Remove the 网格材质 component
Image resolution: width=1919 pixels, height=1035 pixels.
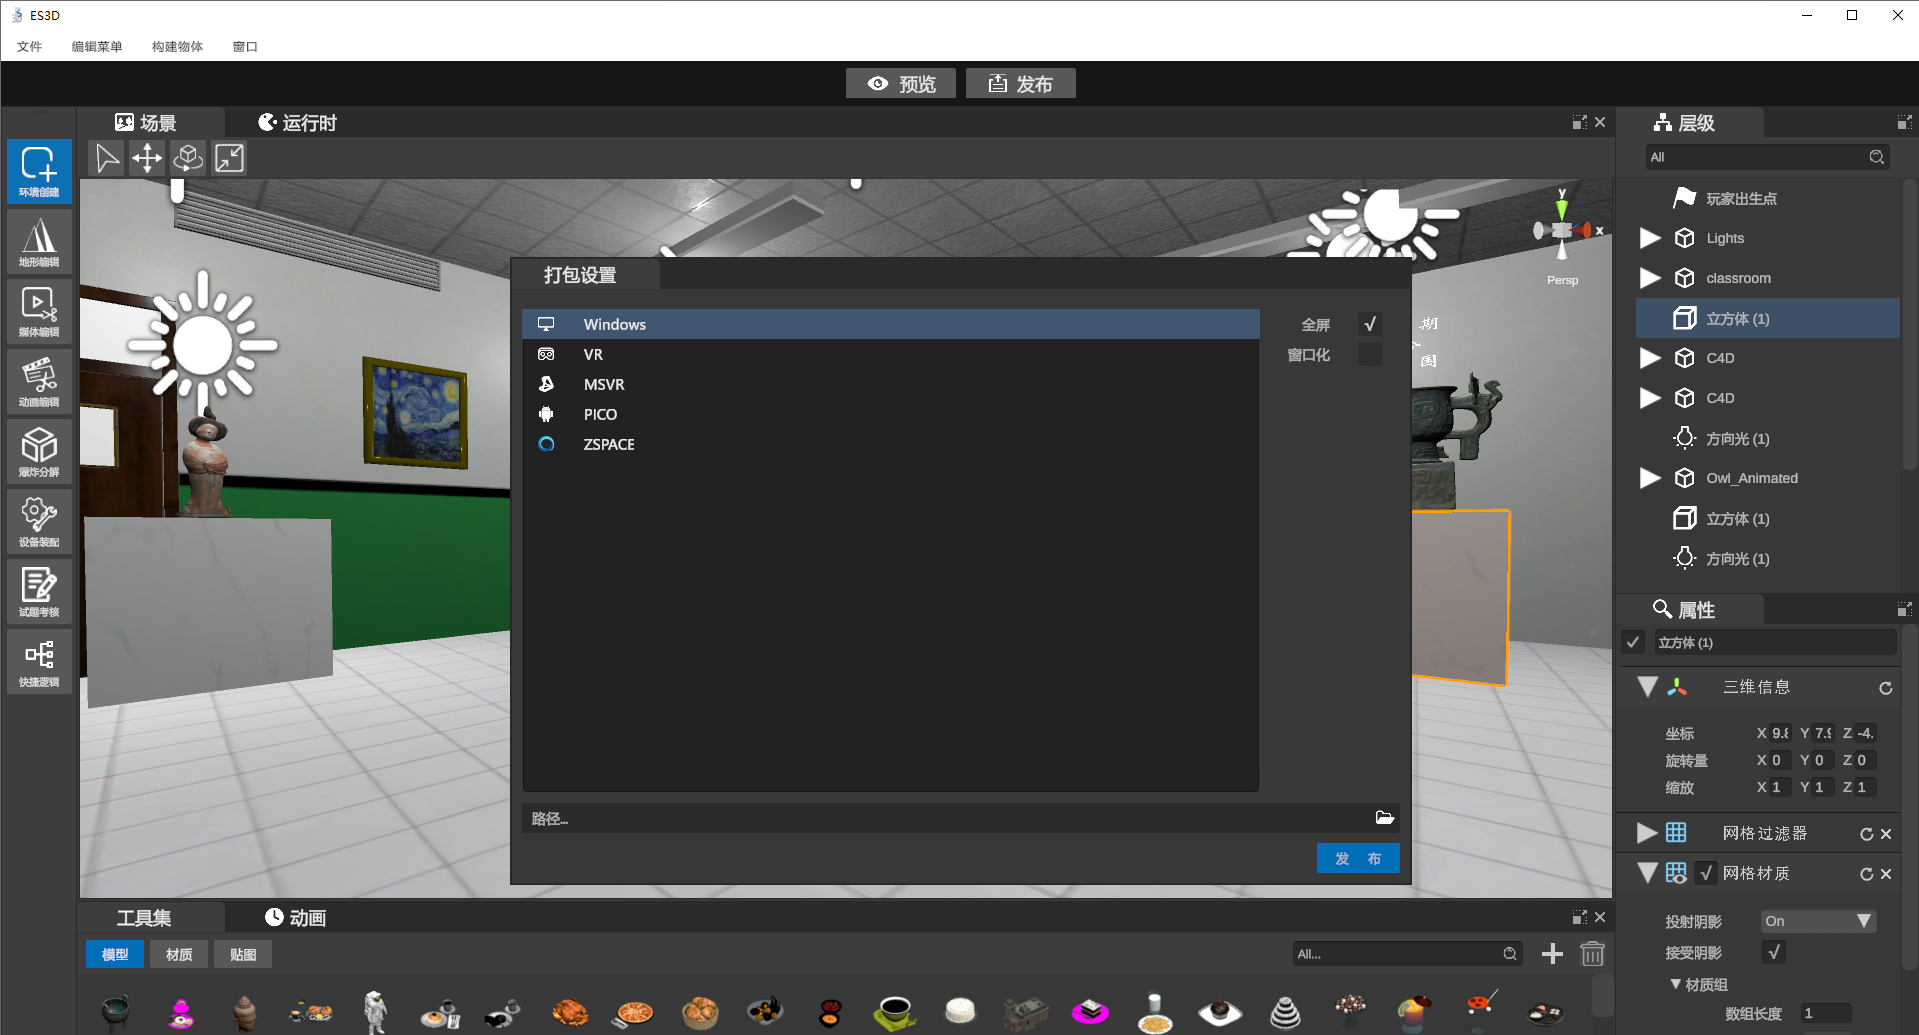click(1886, 874)
